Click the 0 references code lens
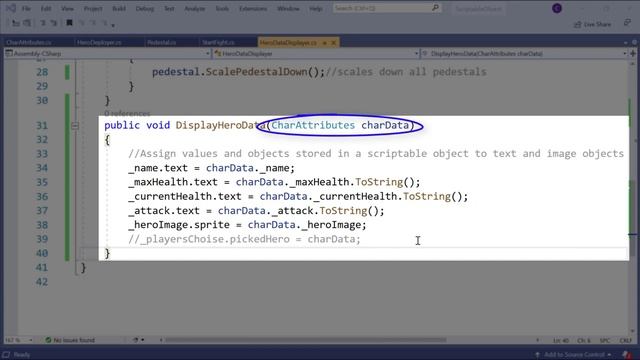Viewport: 640px width, 360px height. [127, 113]
